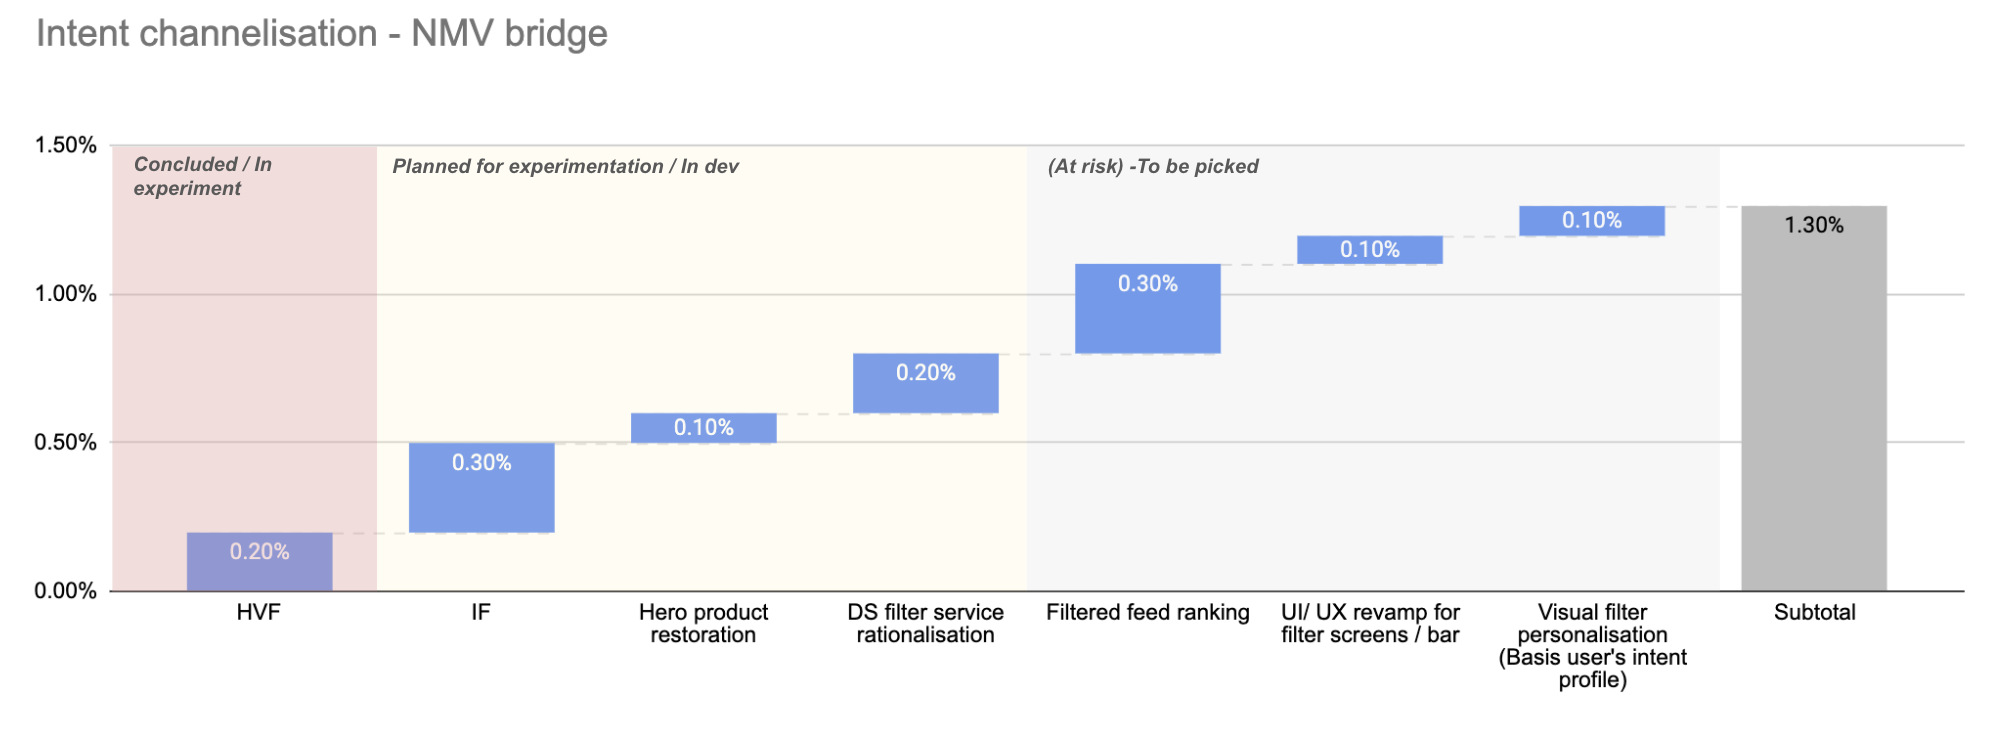The image size is (1992, 744).
Task: Click the 'Concluded / In experiment' region label
Action: coord(203,176)
